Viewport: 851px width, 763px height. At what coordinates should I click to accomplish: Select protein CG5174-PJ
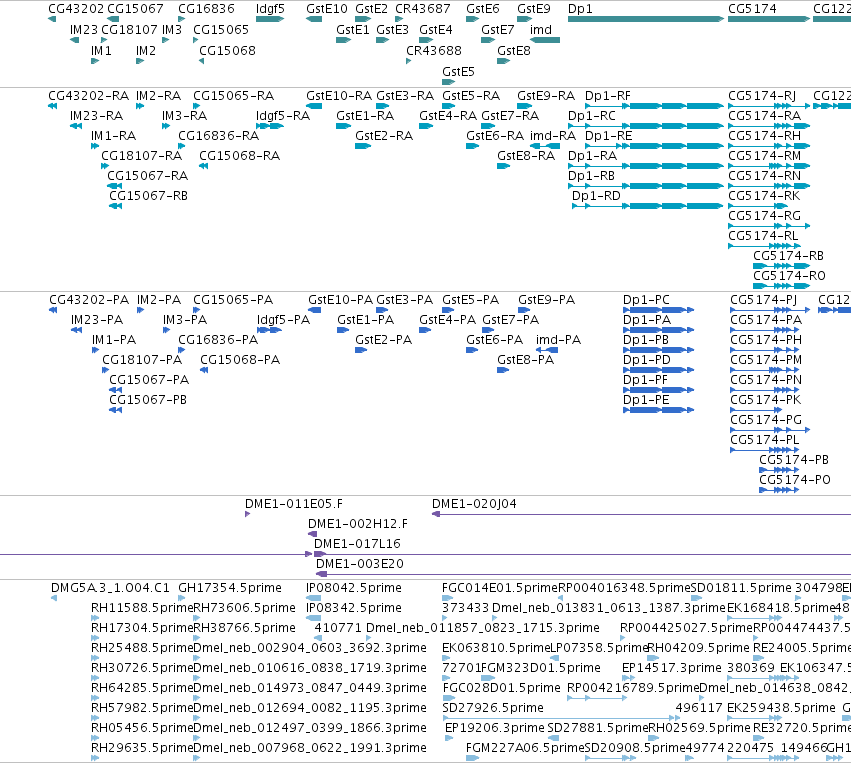[x=763, y=300]
